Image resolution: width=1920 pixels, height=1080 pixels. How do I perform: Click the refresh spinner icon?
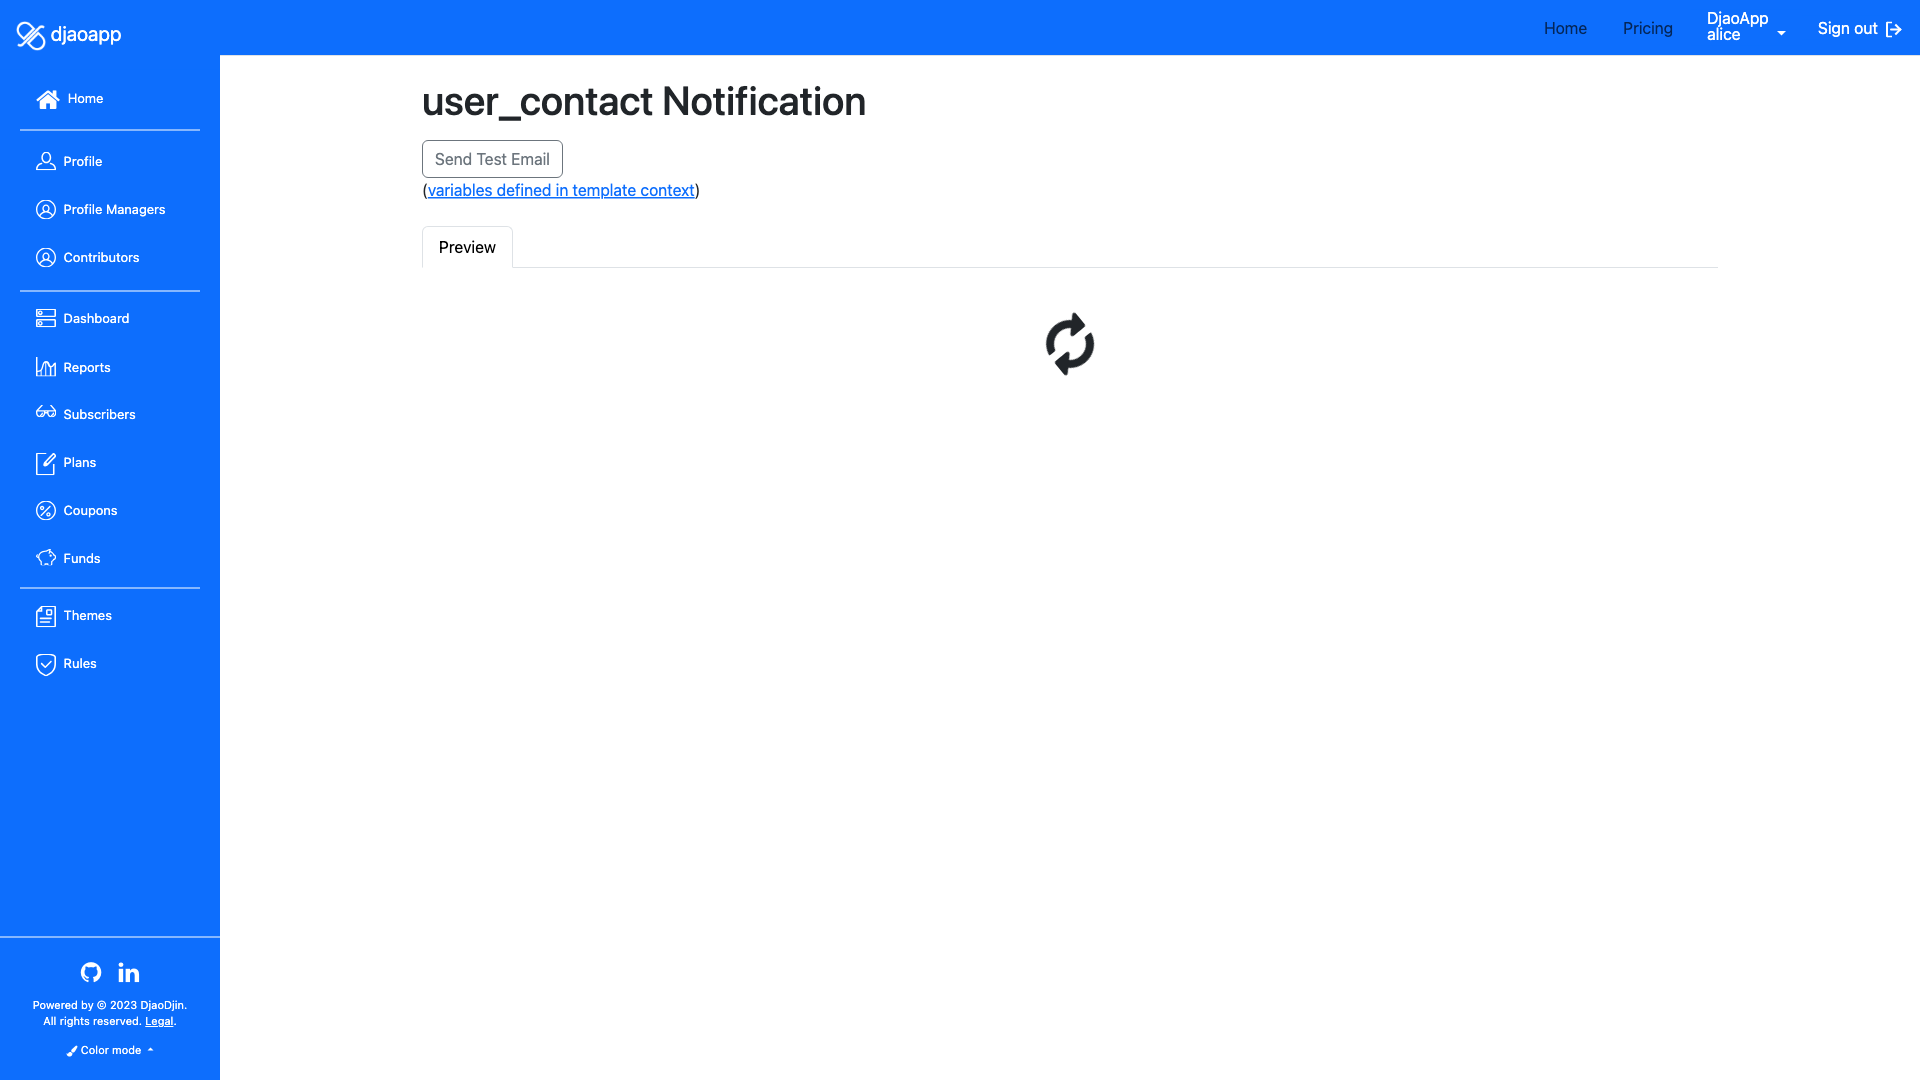pos(1070,344)
